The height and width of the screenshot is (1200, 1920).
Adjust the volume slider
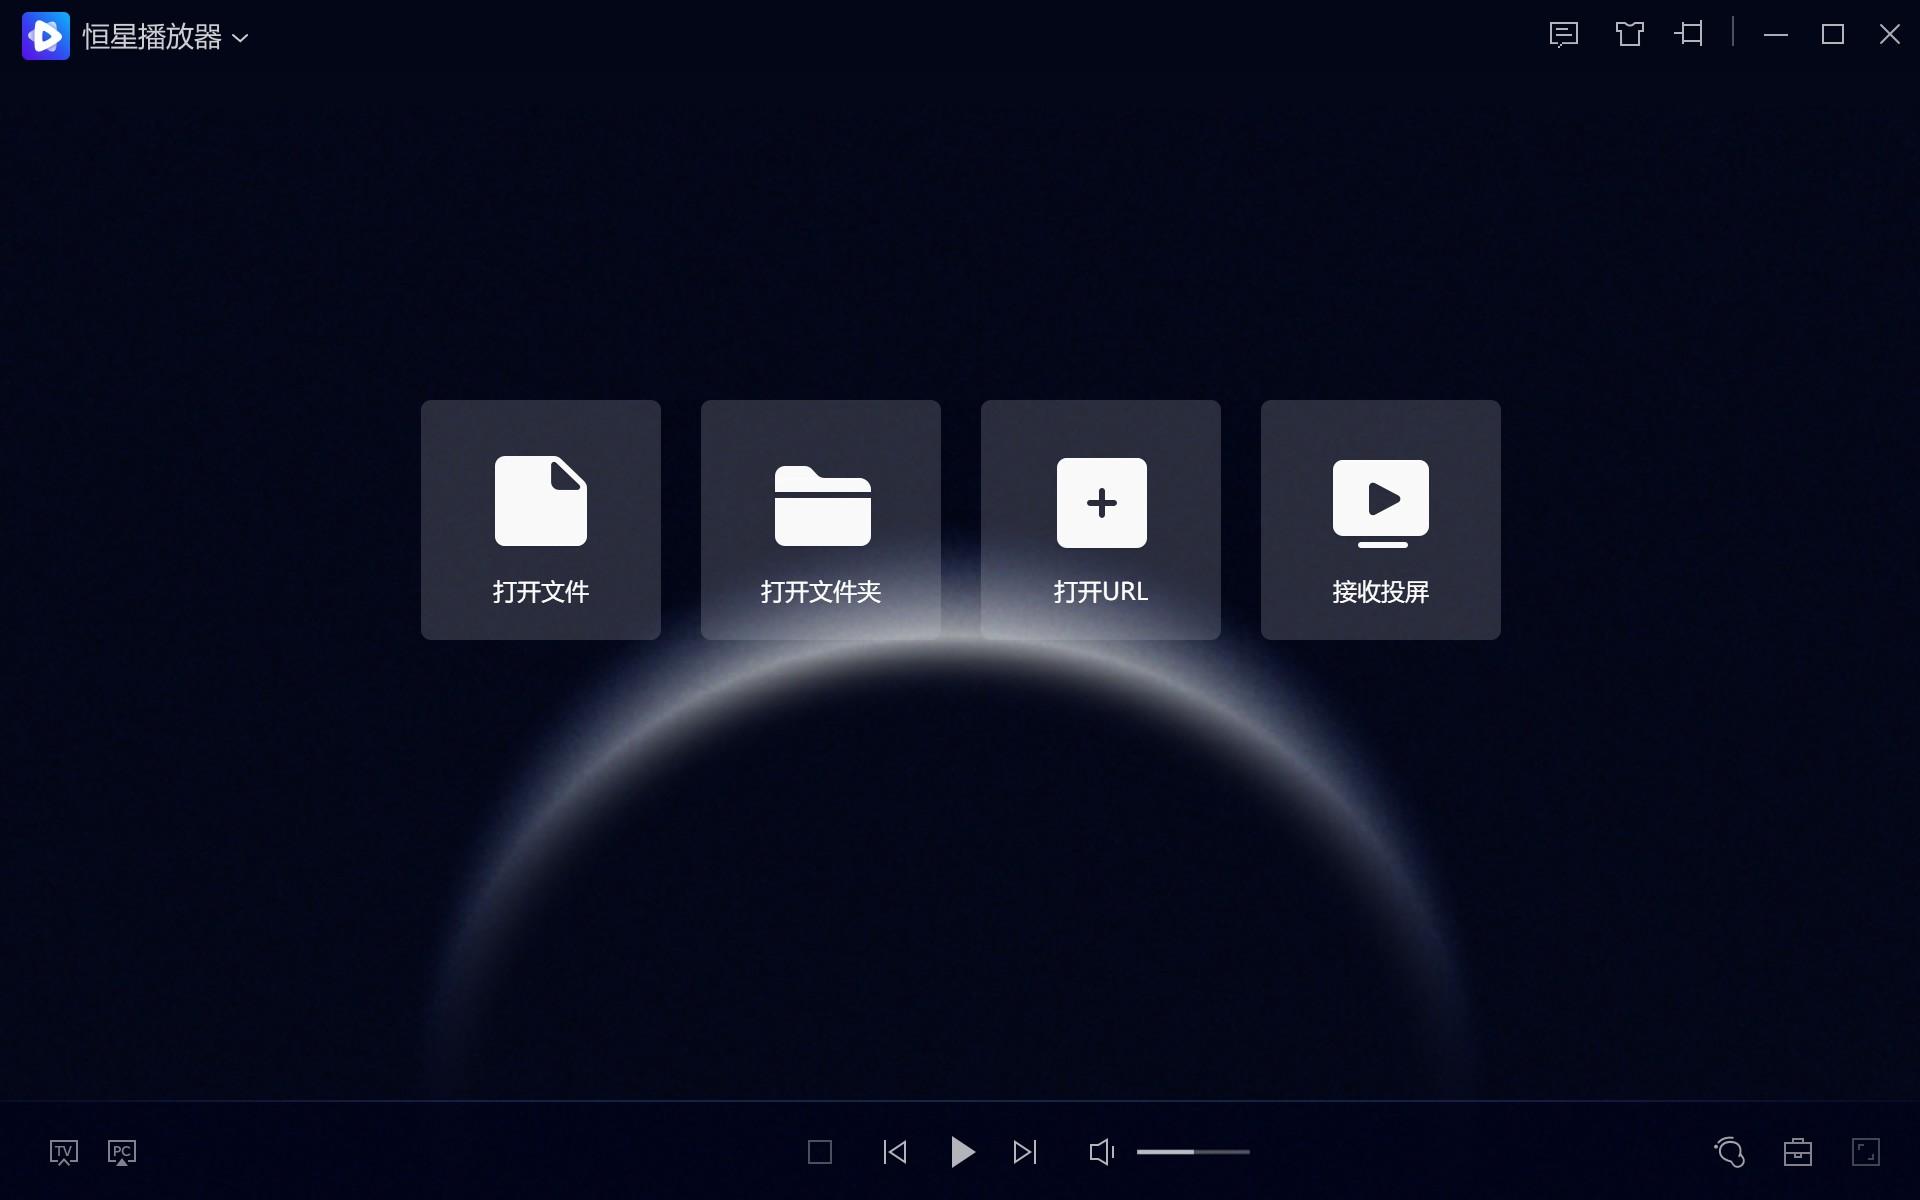[1193, 1152]
